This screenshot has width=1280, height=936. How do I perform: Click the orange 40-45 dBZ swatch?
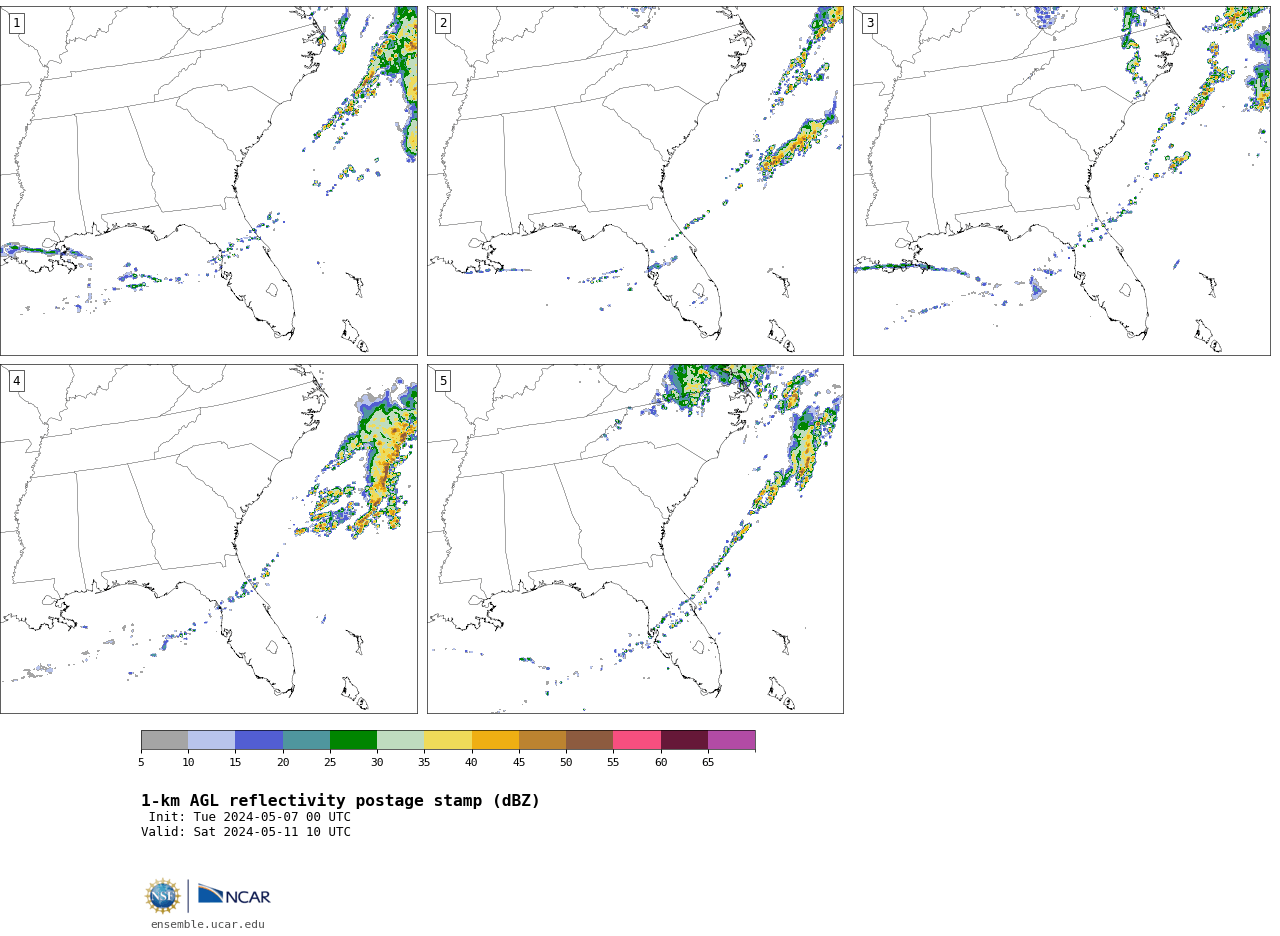(495, 740)
